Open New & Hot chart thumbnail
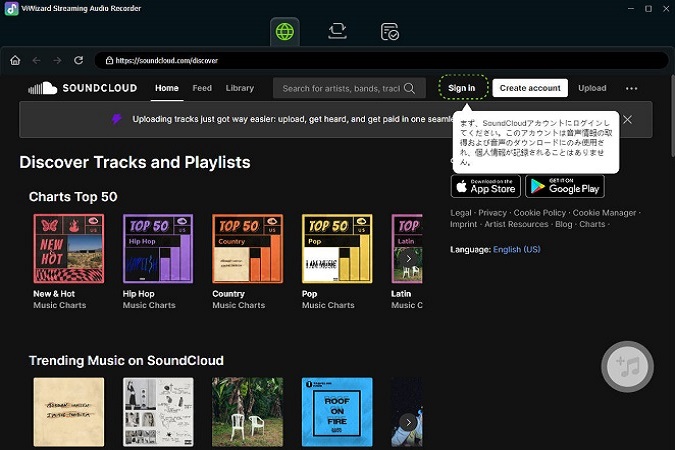 [69, 248]
